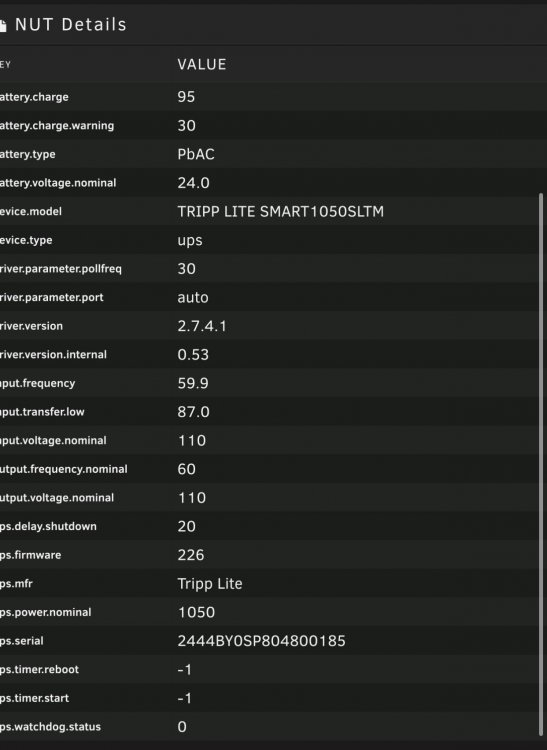The image size is (547, 750).
Task: Click the ups.delay.shutdown value 20
Action: pos(186,527)
